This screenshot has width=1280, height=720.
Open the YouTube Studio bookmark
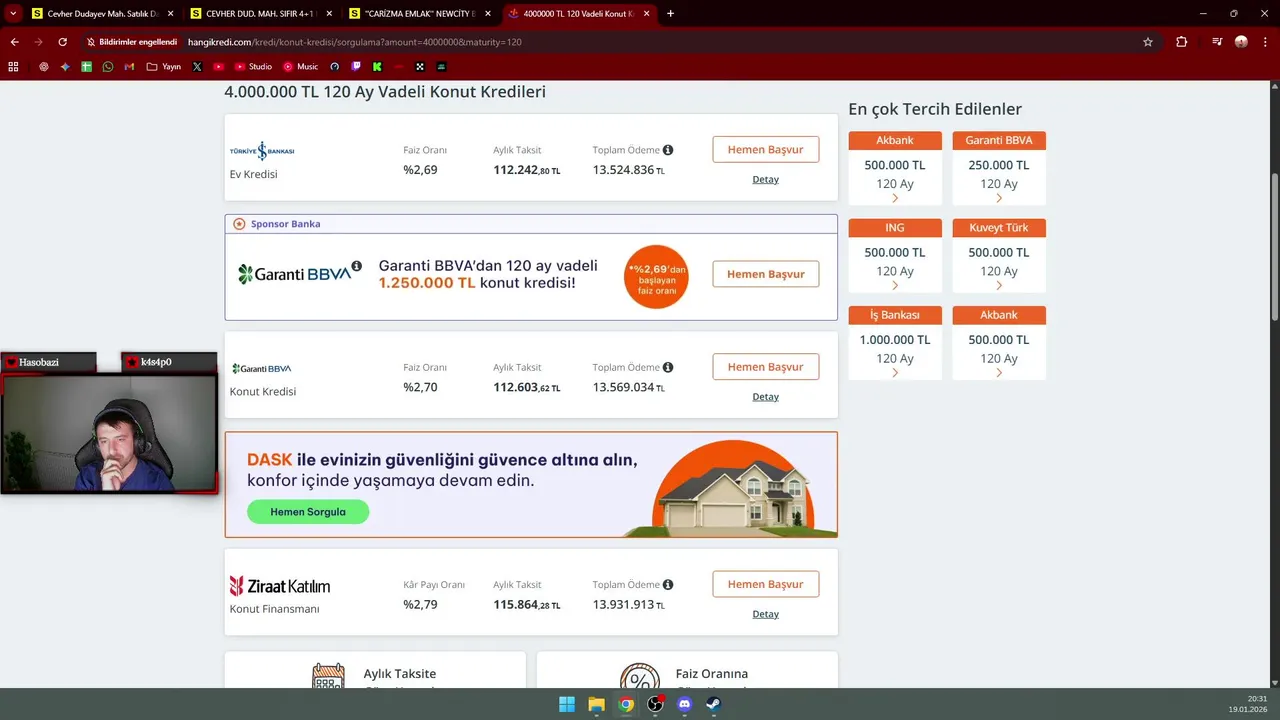pos(253,67)
